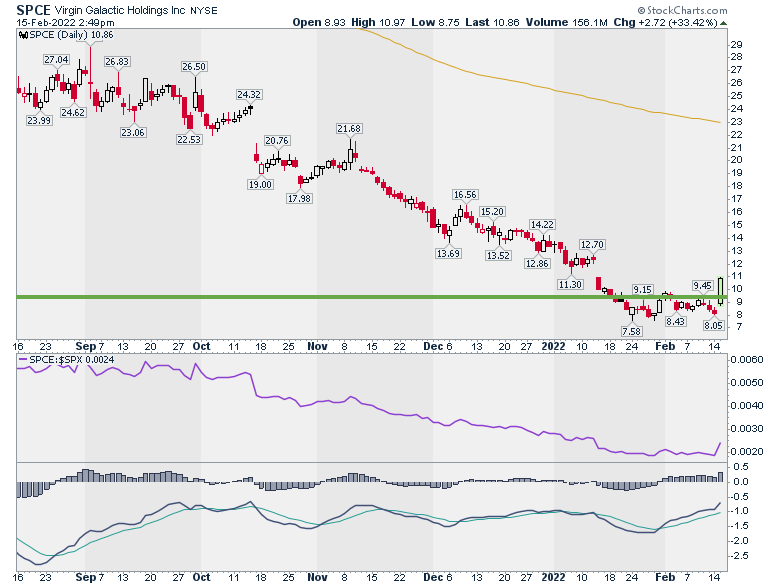Click the 12.86 price low label
This screenshot has width=780, height=586.
pyautogui.click(x=538, y=263)
